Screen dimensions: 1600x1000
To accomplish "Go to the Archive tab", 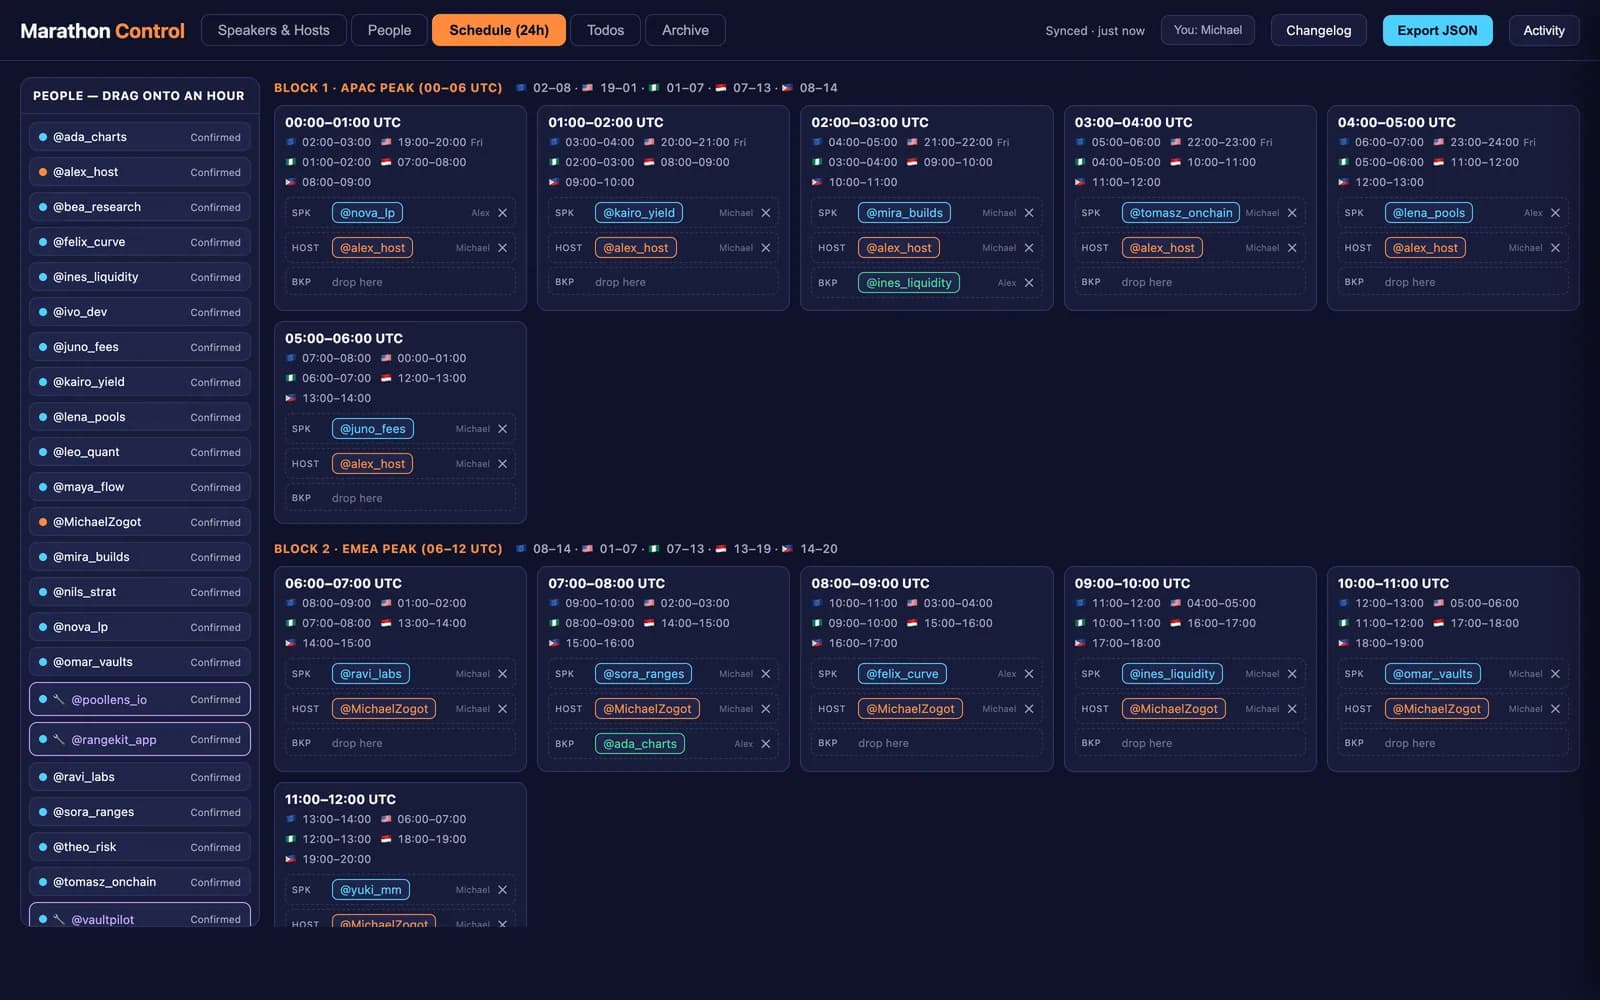I will 685,30.
